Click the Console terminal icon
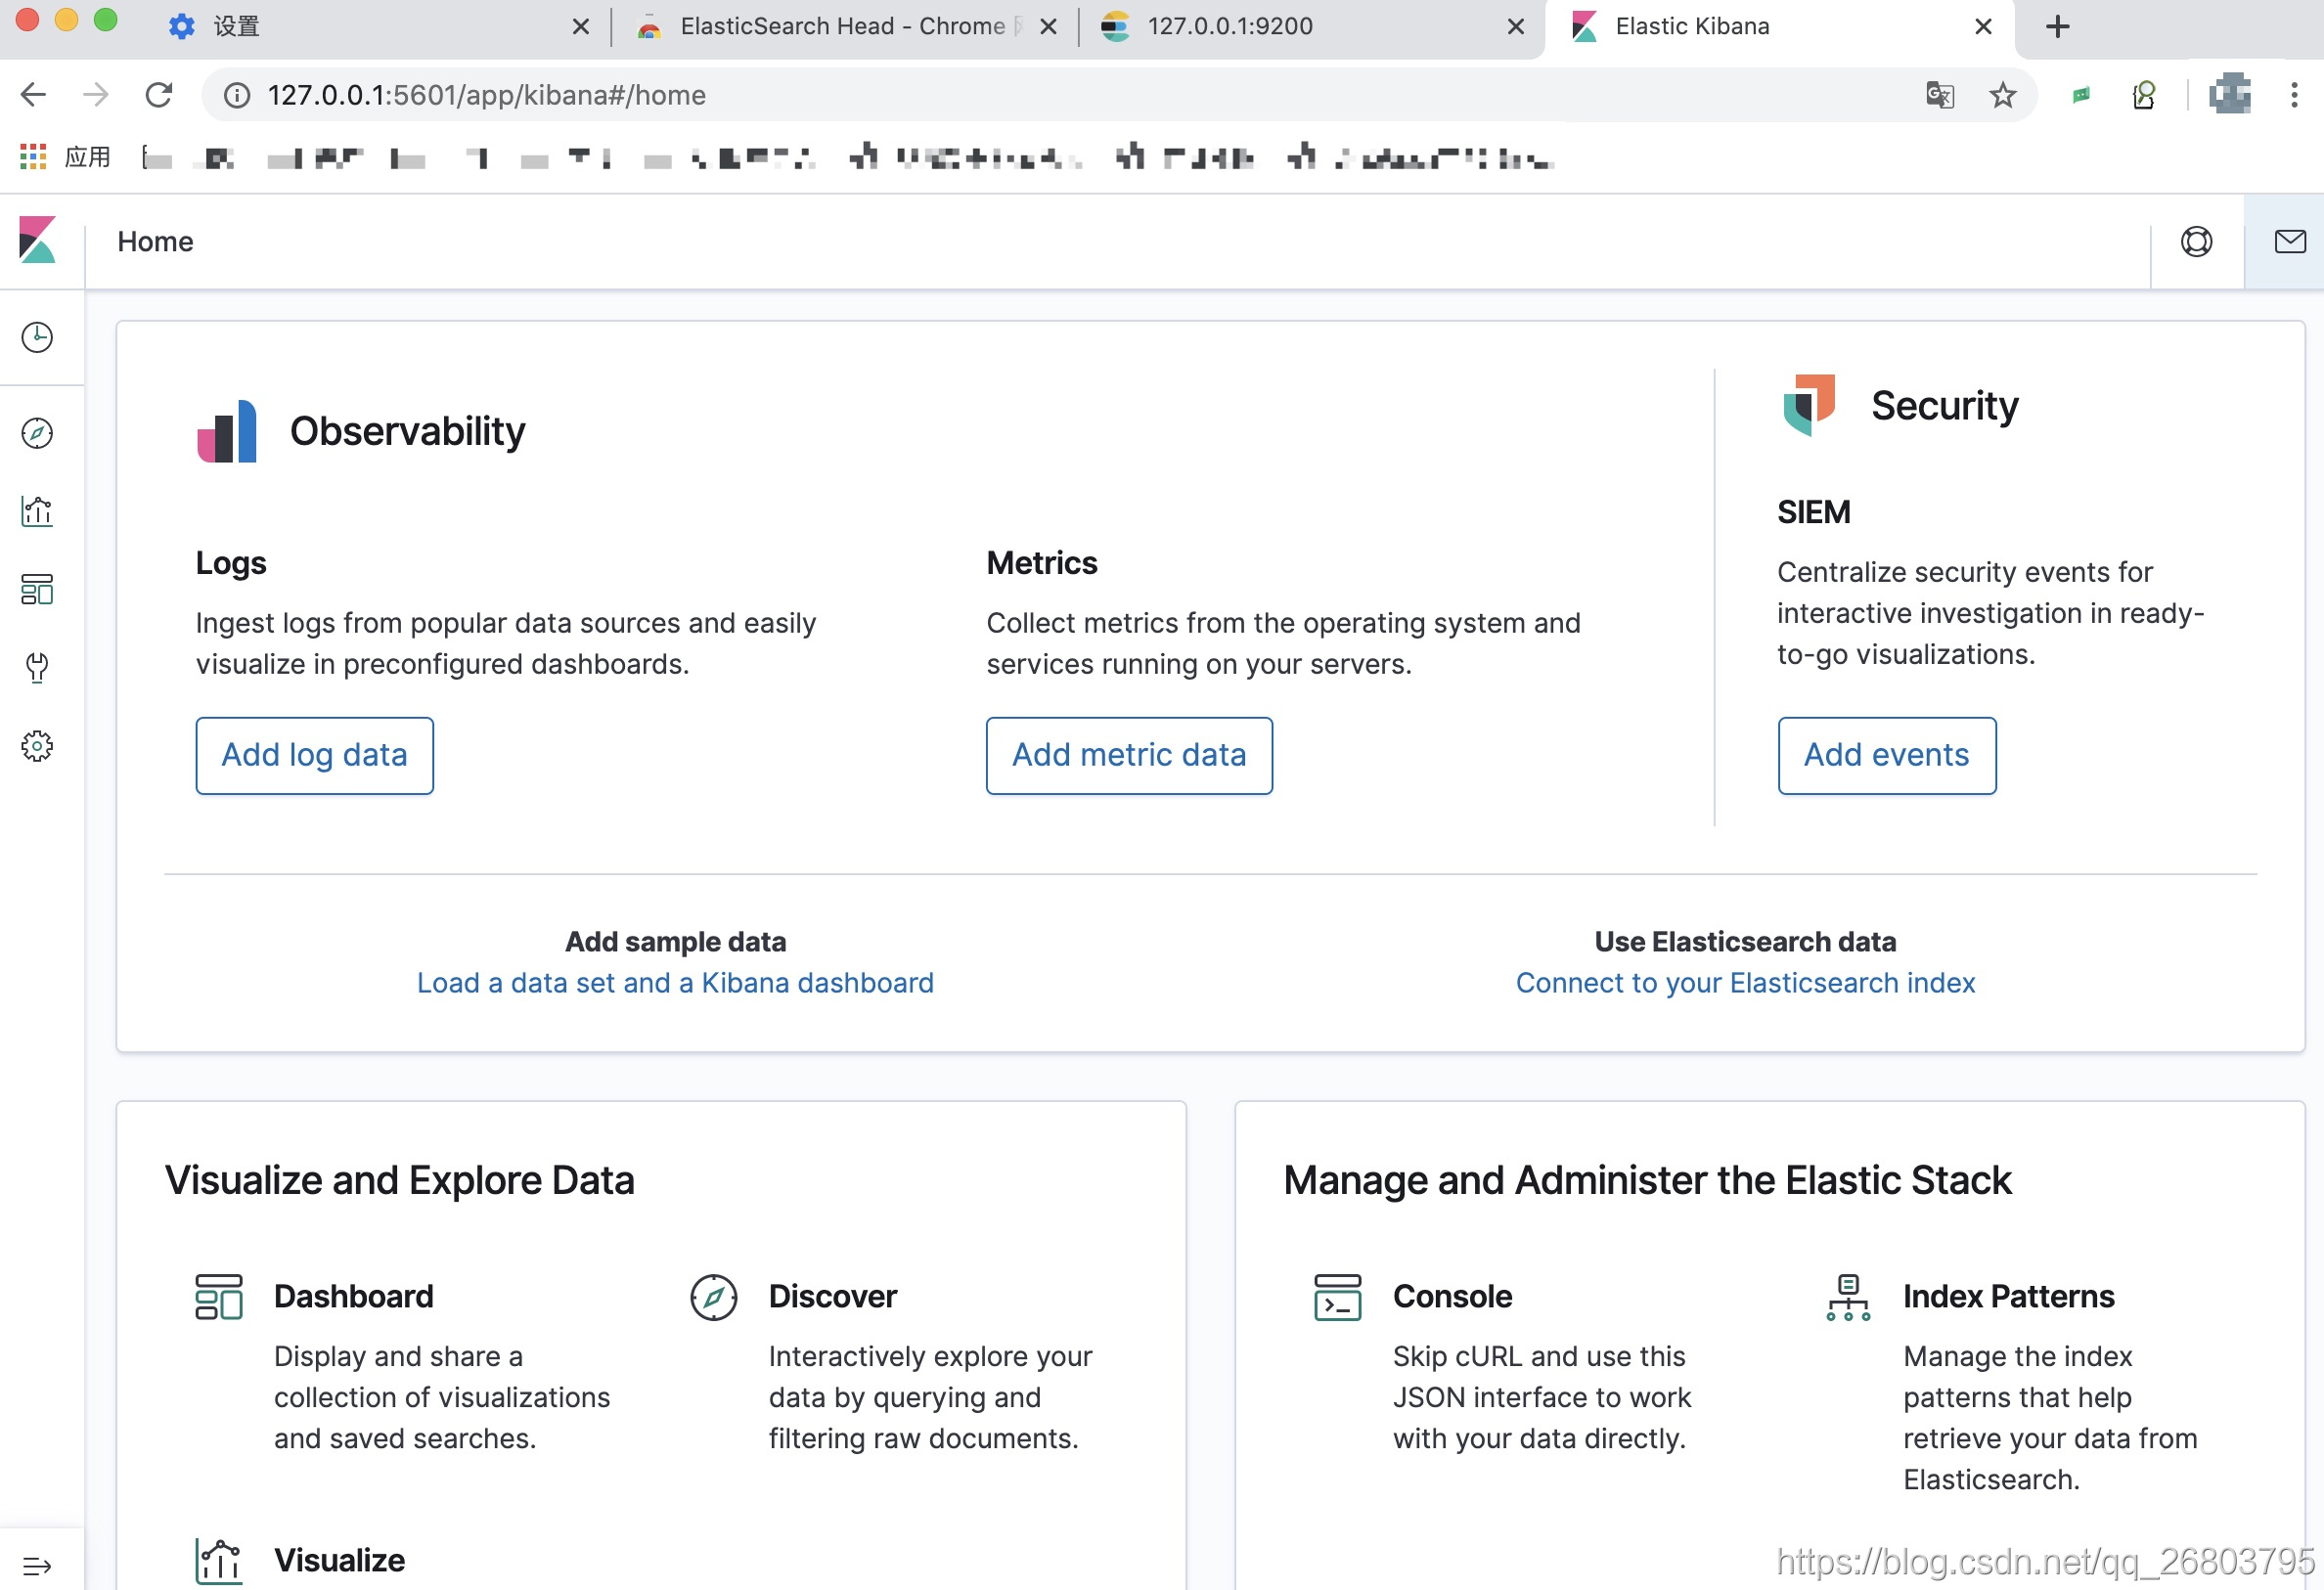This screenshot has height=1590, width=2324. (1338, 1297)
